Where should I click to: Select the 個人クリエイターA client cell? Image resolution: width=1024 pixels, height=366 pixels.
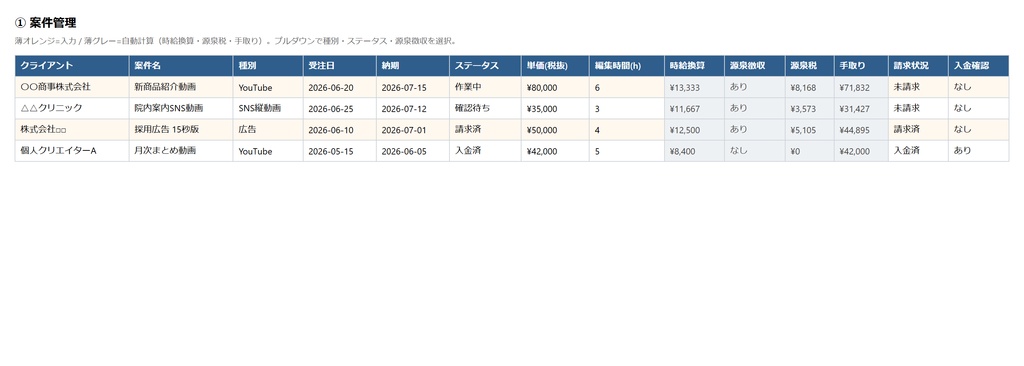pyautogui.click(x=72, y=151)
